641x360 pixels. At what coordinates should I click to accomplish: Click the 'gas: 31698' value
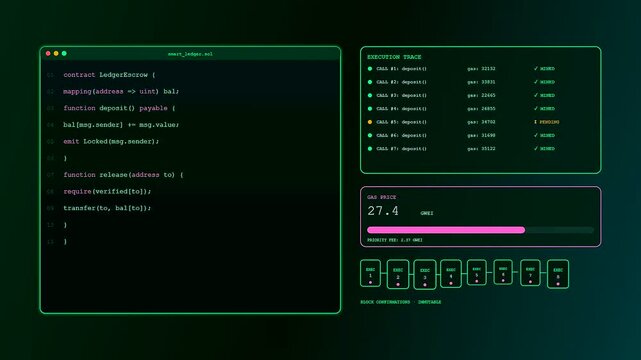click(481, 135)
